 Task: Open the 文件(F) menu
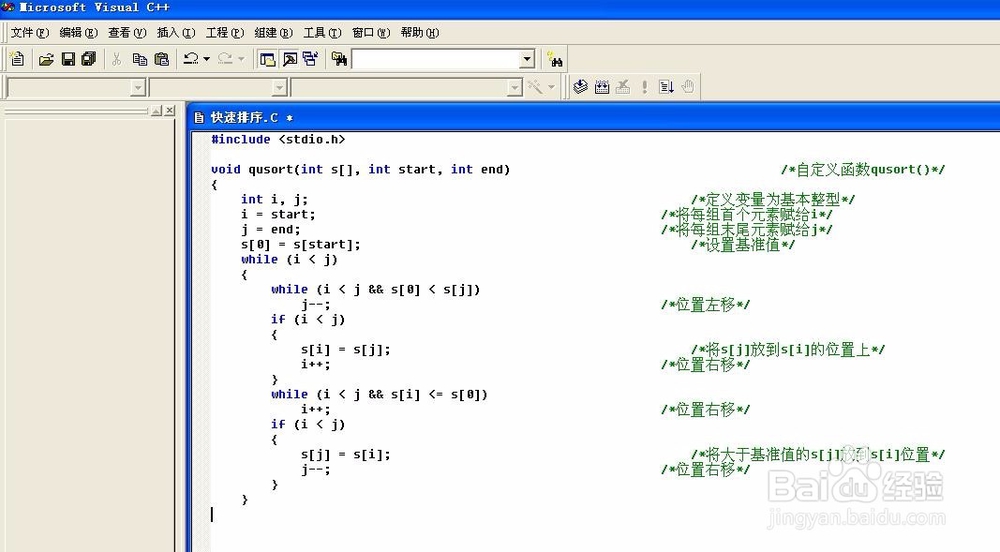point(29,33)
